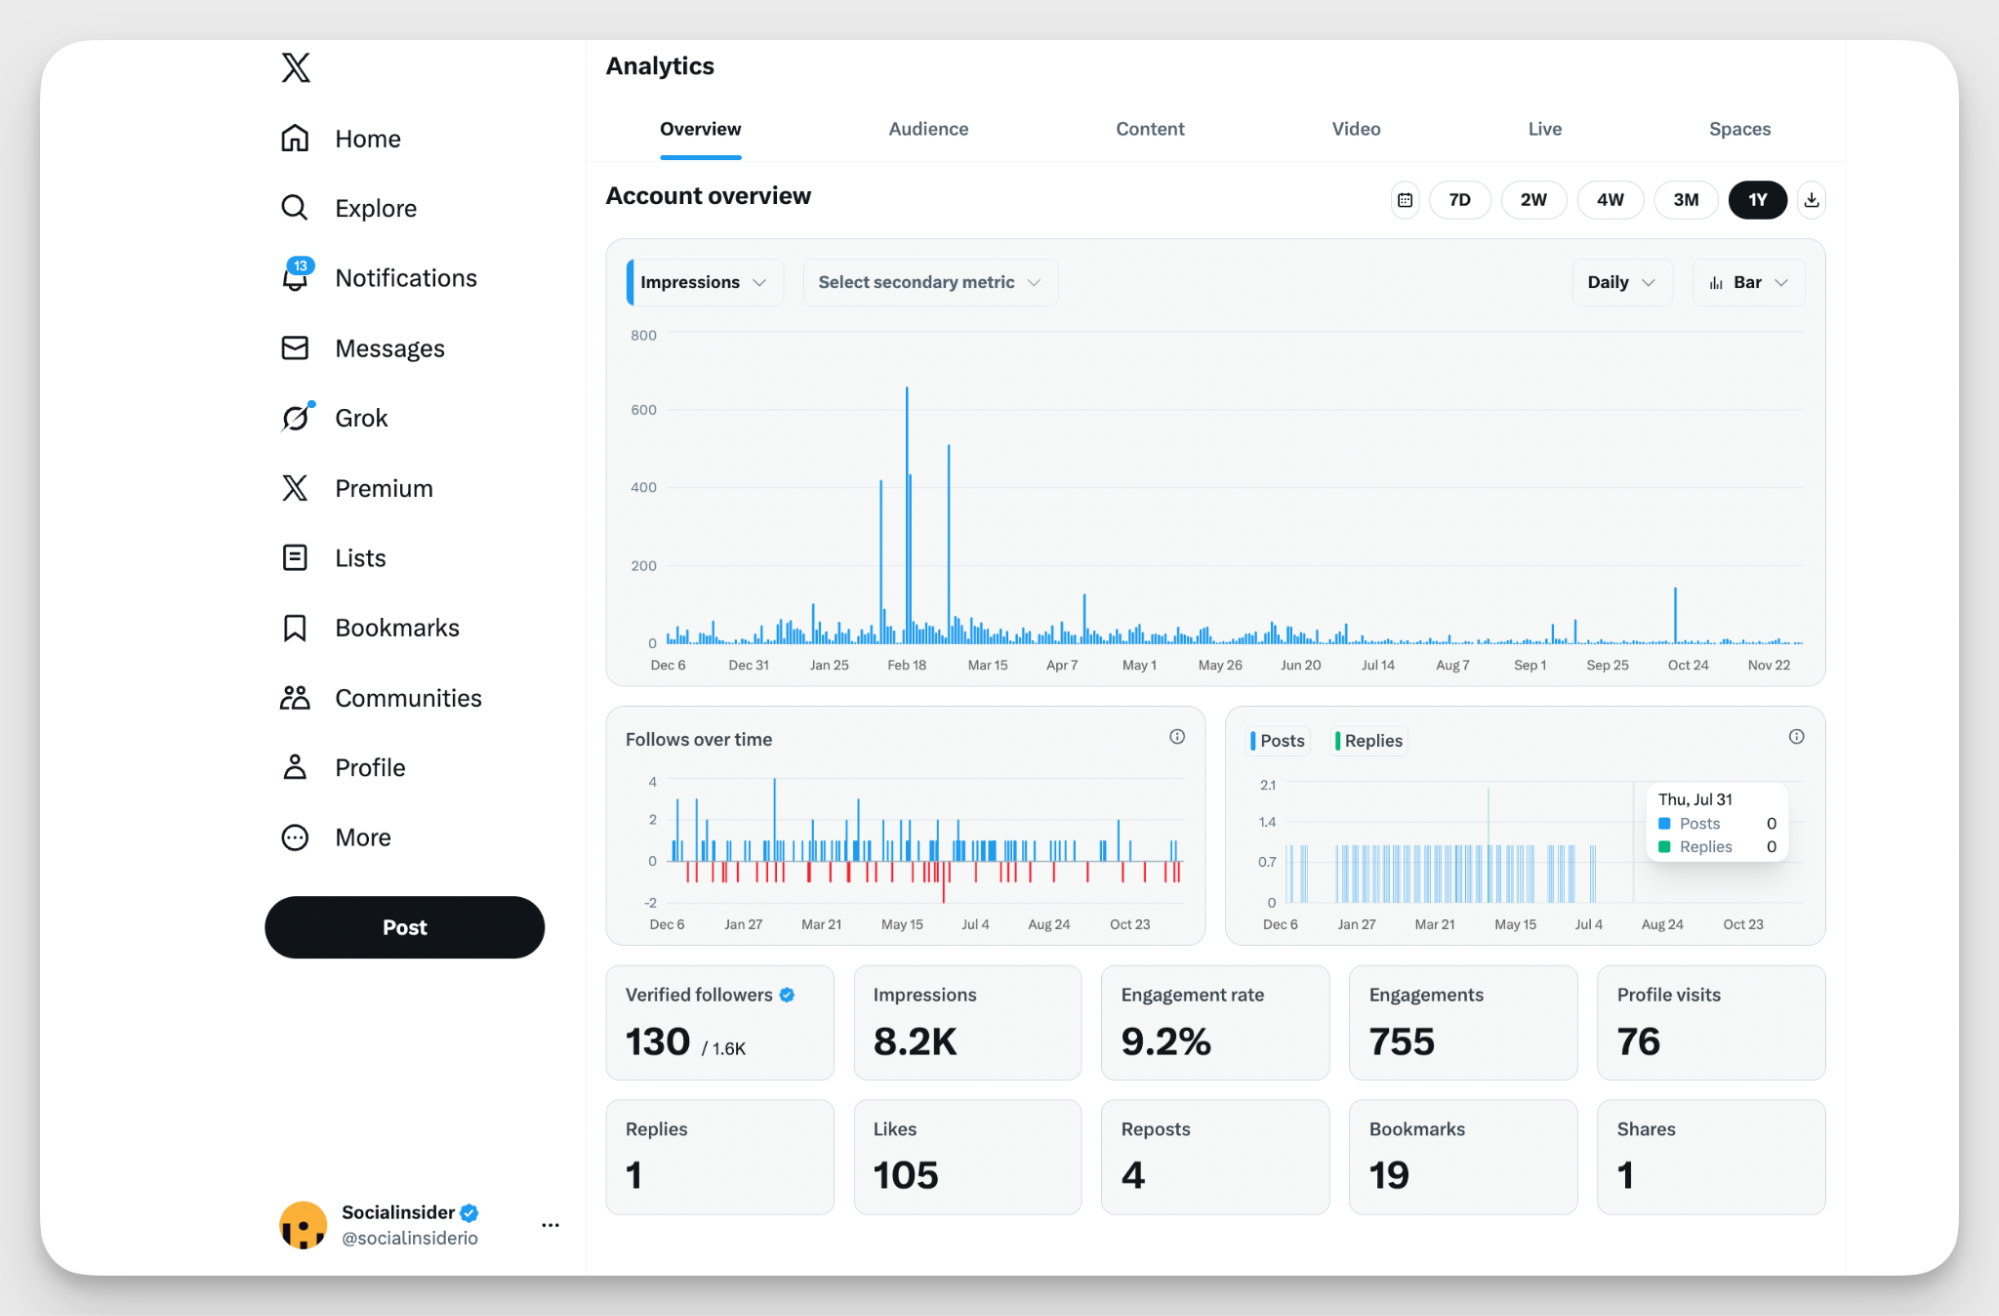Click the download analytics data icon
The image size is (1999, 1316).
pyautogui.click(x=1811, y=200)
